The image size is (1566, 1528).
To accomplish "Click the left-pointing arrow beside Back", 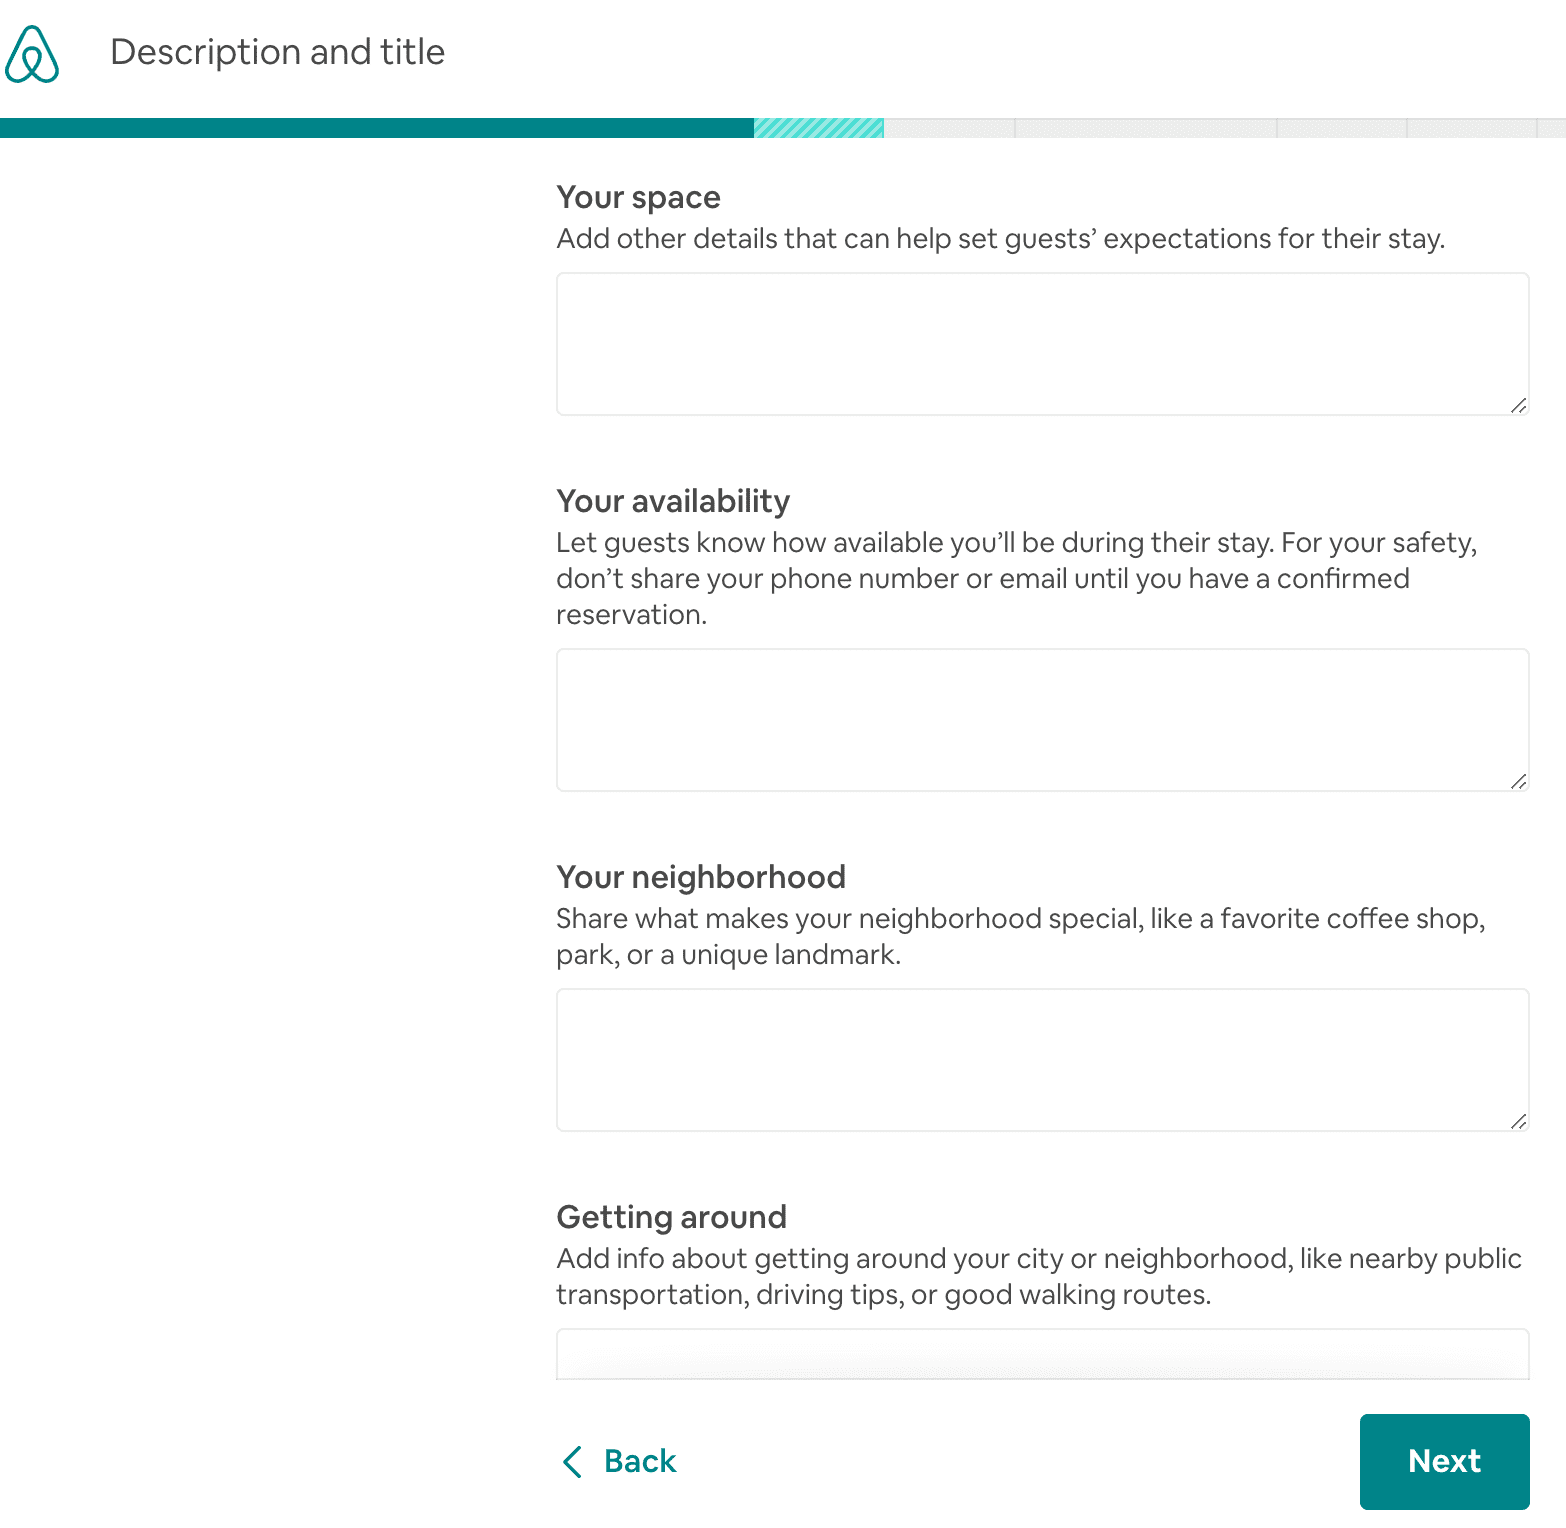I will (x=572, y=1462).
